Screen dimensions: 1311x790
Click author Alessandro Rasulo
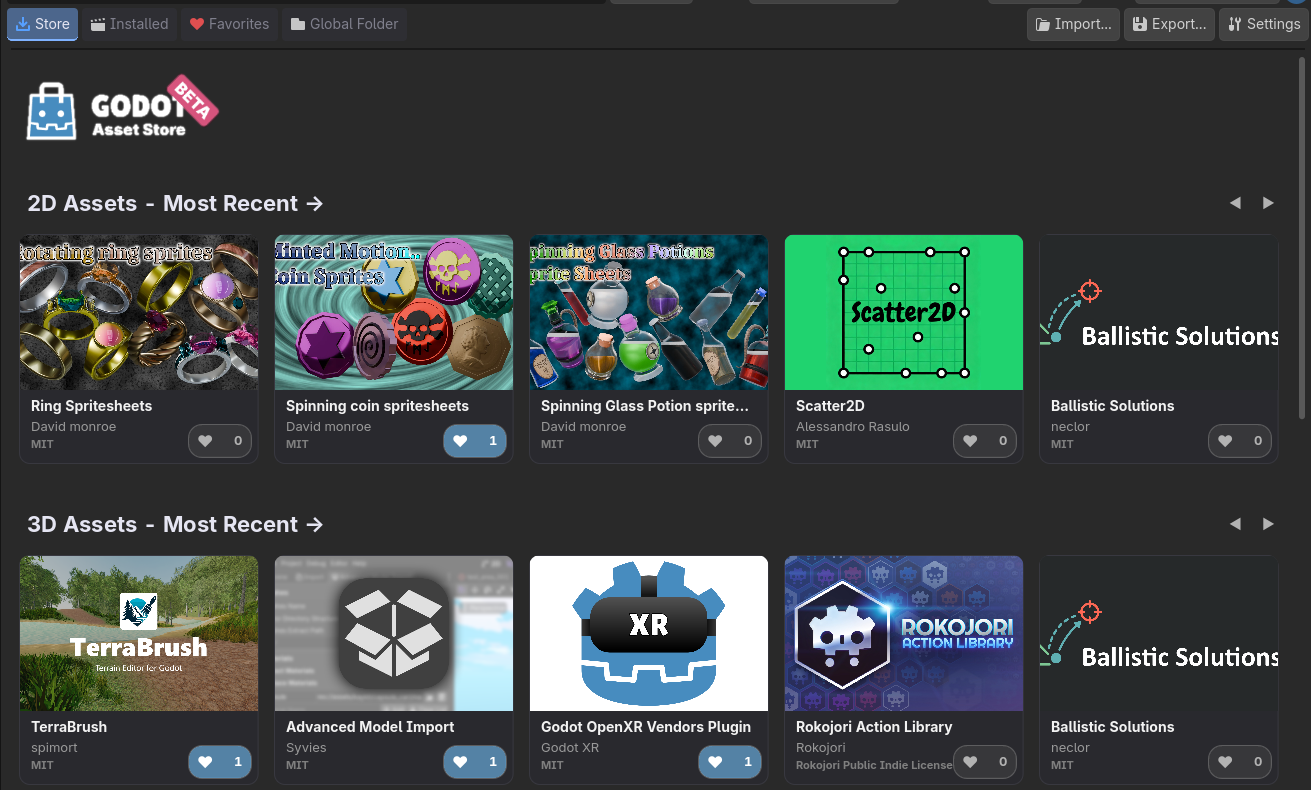(853, 426)
